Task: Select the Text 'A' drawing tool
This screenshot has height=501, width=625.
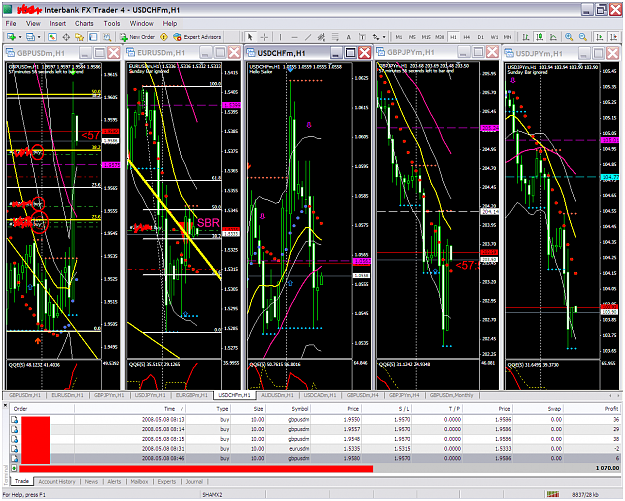Action: coord(349,37)
